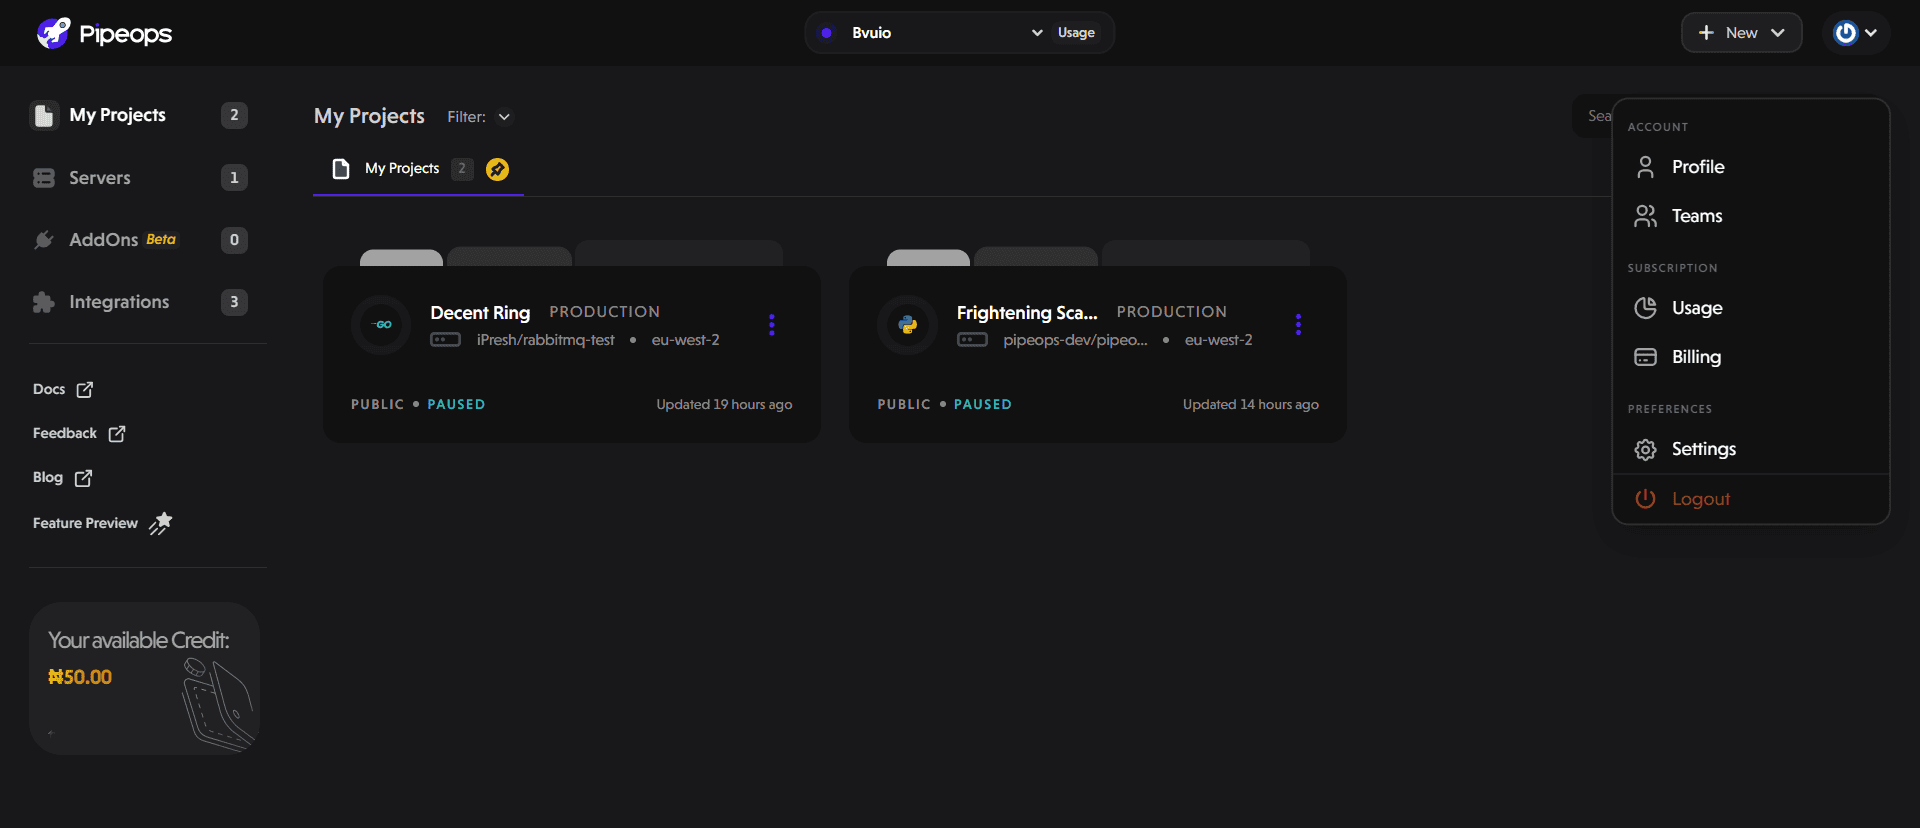Open Usage under Subscription
Image resolution: width=1920 pixels, height=828 pixels.
[x=1750, y=308]
